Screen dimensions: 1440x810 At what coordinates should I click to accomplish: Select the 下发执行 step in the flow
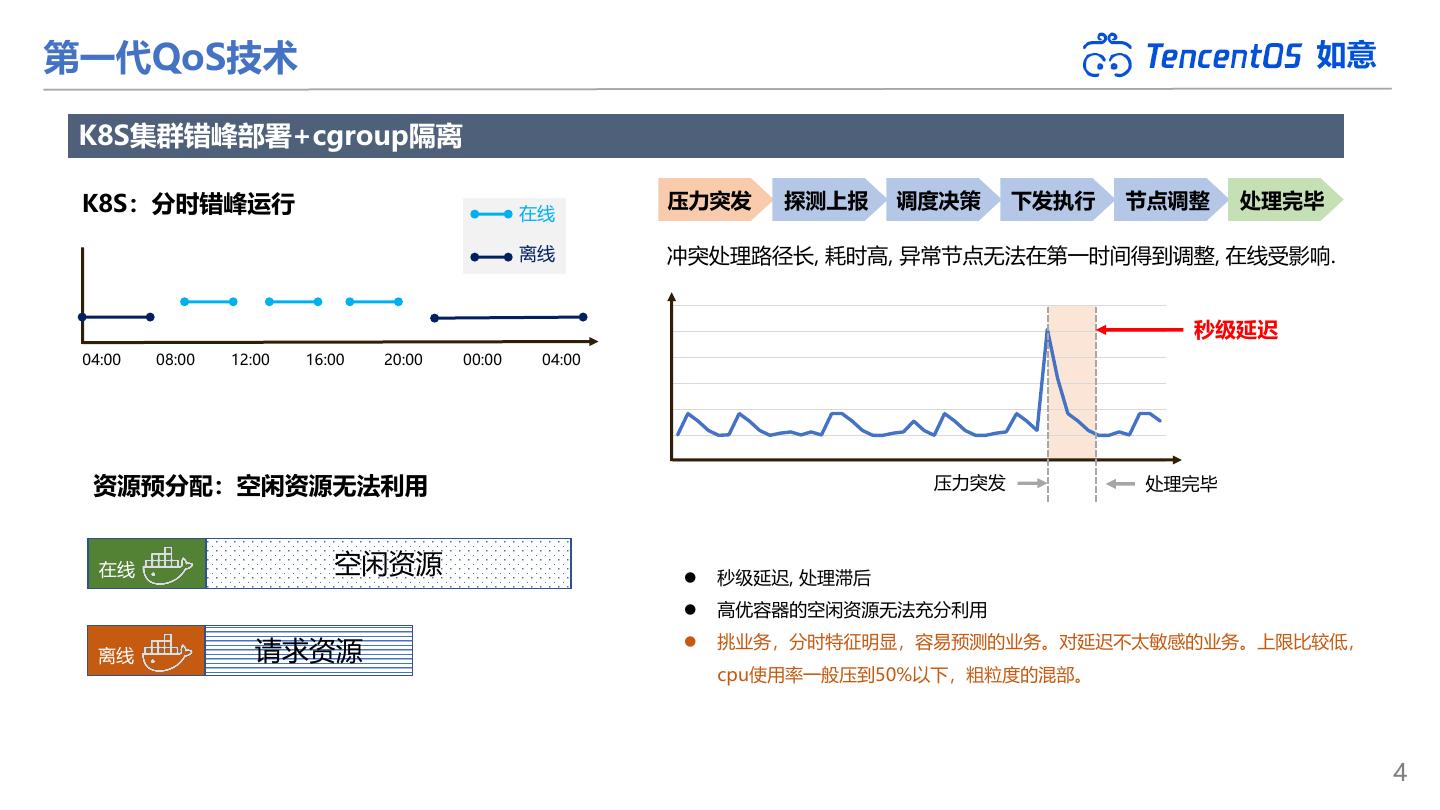(1053, 199)
